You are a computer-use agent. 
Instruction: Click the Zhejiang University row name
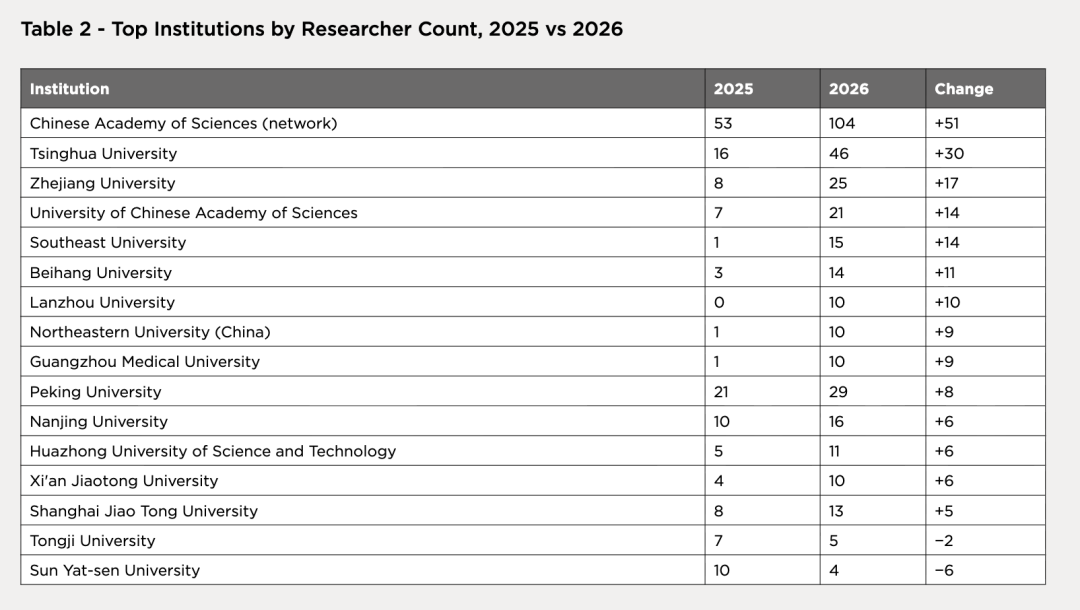click(103, 183)
